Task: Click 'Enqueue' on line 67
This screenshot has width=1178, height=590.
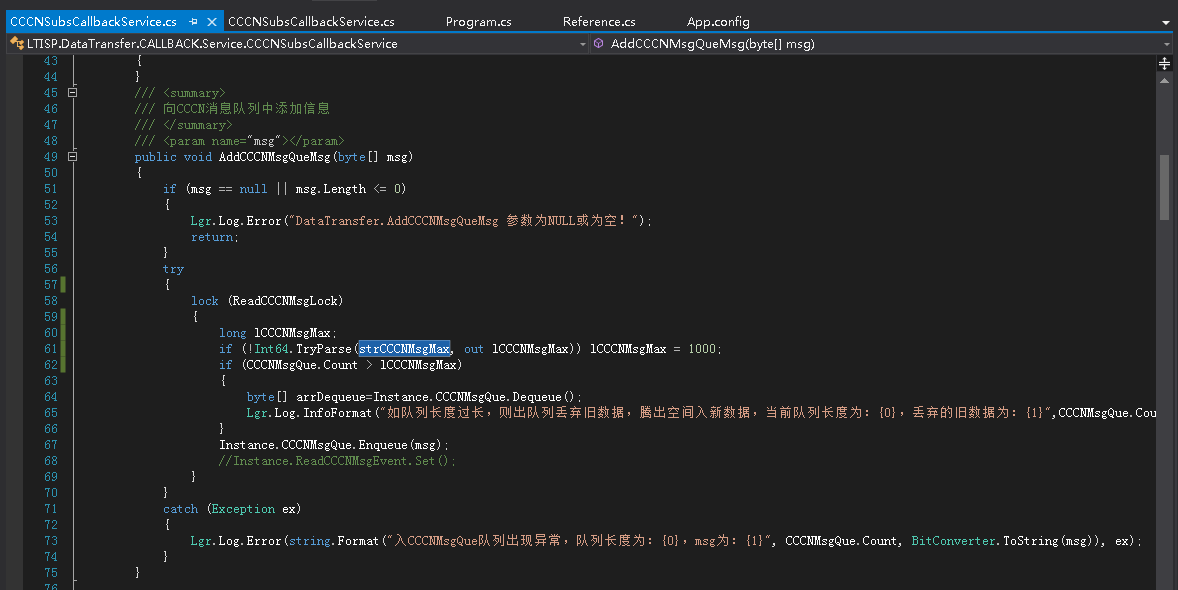Action: (x=383, y=445)
